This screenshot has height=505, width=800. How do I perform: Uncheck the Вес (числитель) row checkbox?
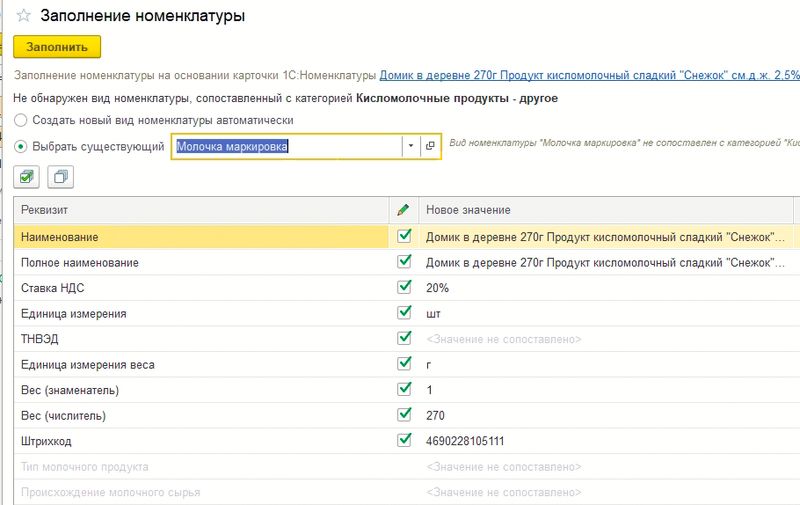(x=404, y=414)
